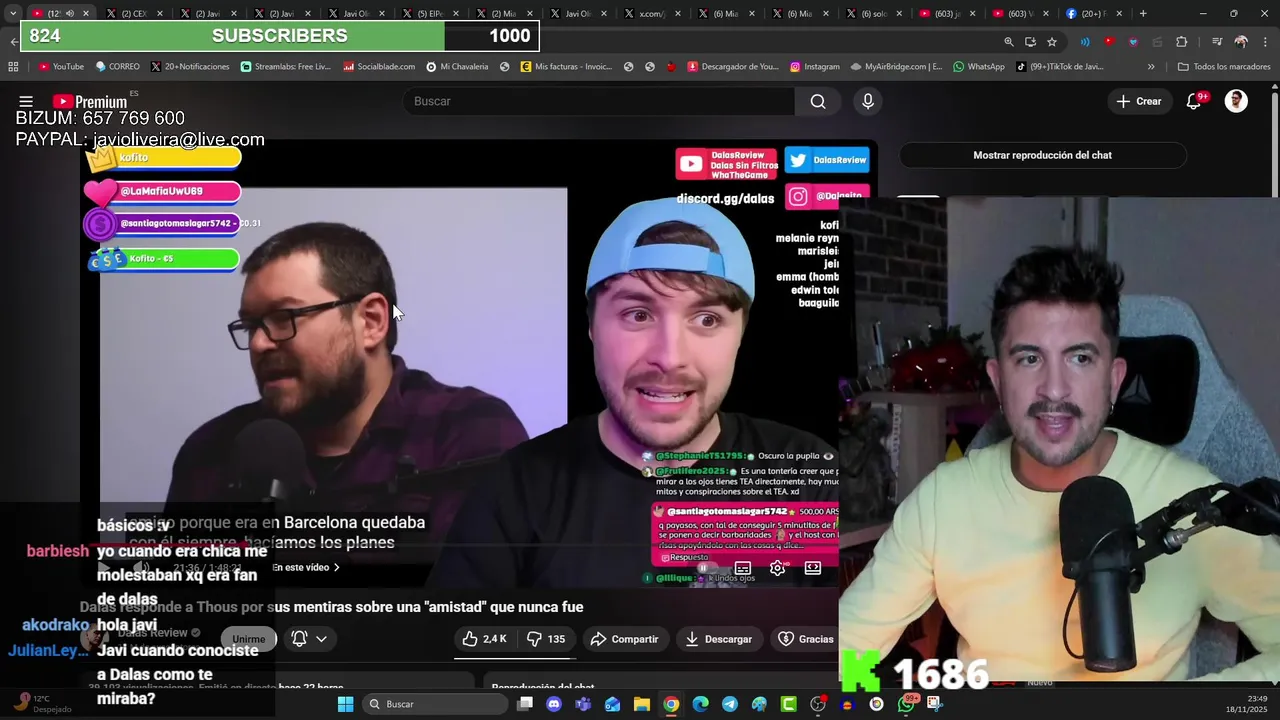Download the video with Descargar
The width and height of the screenshot is (1280, 720).
pyautogui.click(x=718, y=639)
